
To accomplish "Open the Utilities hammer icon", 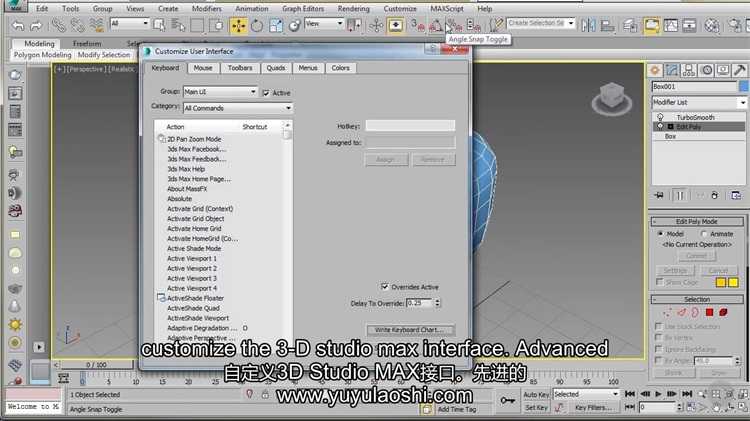I will [x=739, y=70].
